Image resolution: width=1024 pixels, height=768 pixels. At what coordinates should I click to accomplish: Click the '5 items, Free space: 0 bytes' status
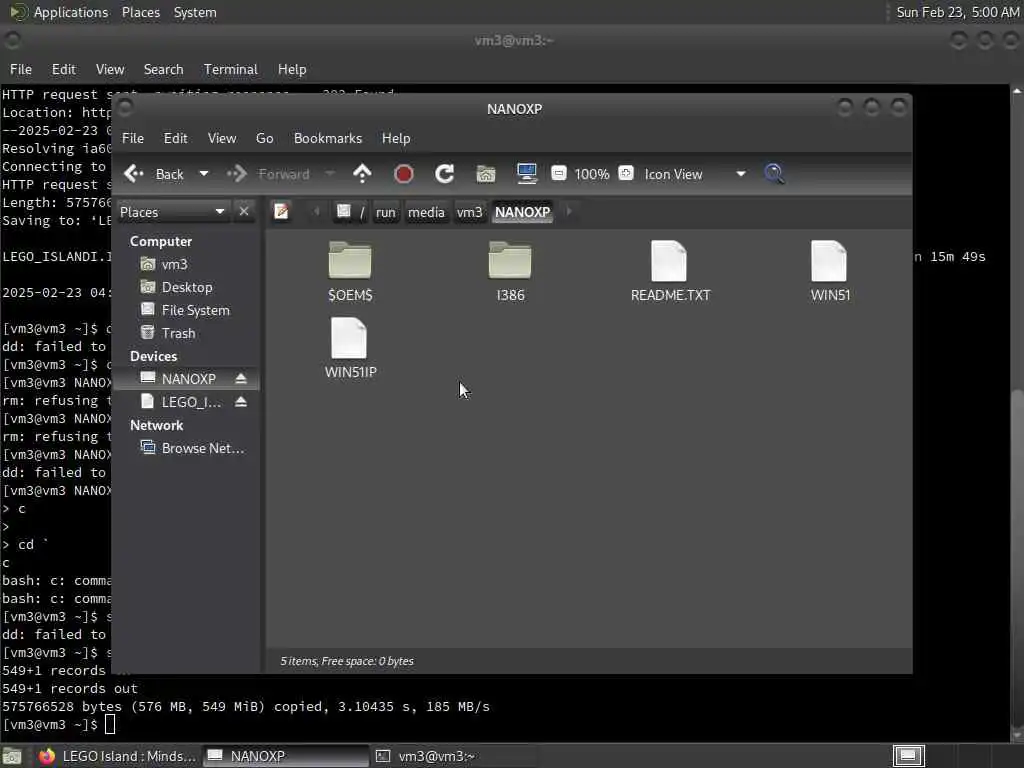coord(347,661)
